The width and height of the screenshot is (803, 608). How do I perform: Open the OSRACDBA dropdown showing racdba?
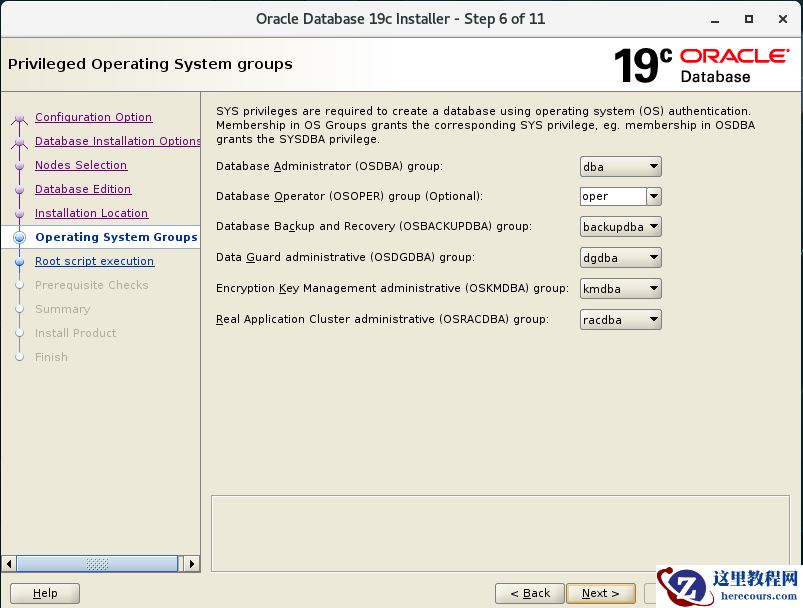[620, 320]
